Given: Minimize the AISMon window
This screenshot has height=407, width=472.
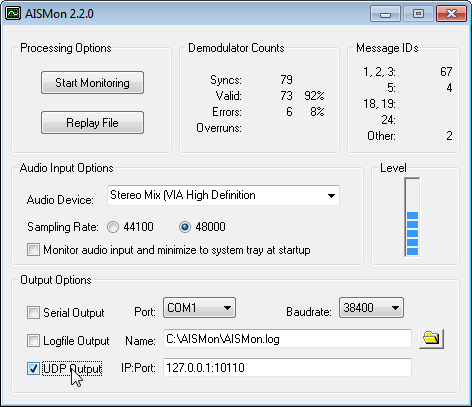Looking at the screenshot, I should coord(385,14).
